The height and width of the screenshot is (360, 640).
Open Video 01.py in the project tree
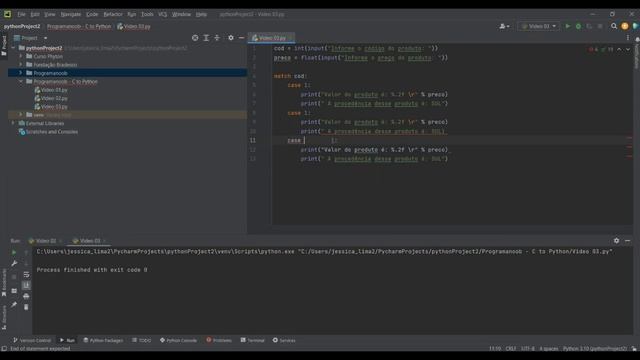point(51,90)
